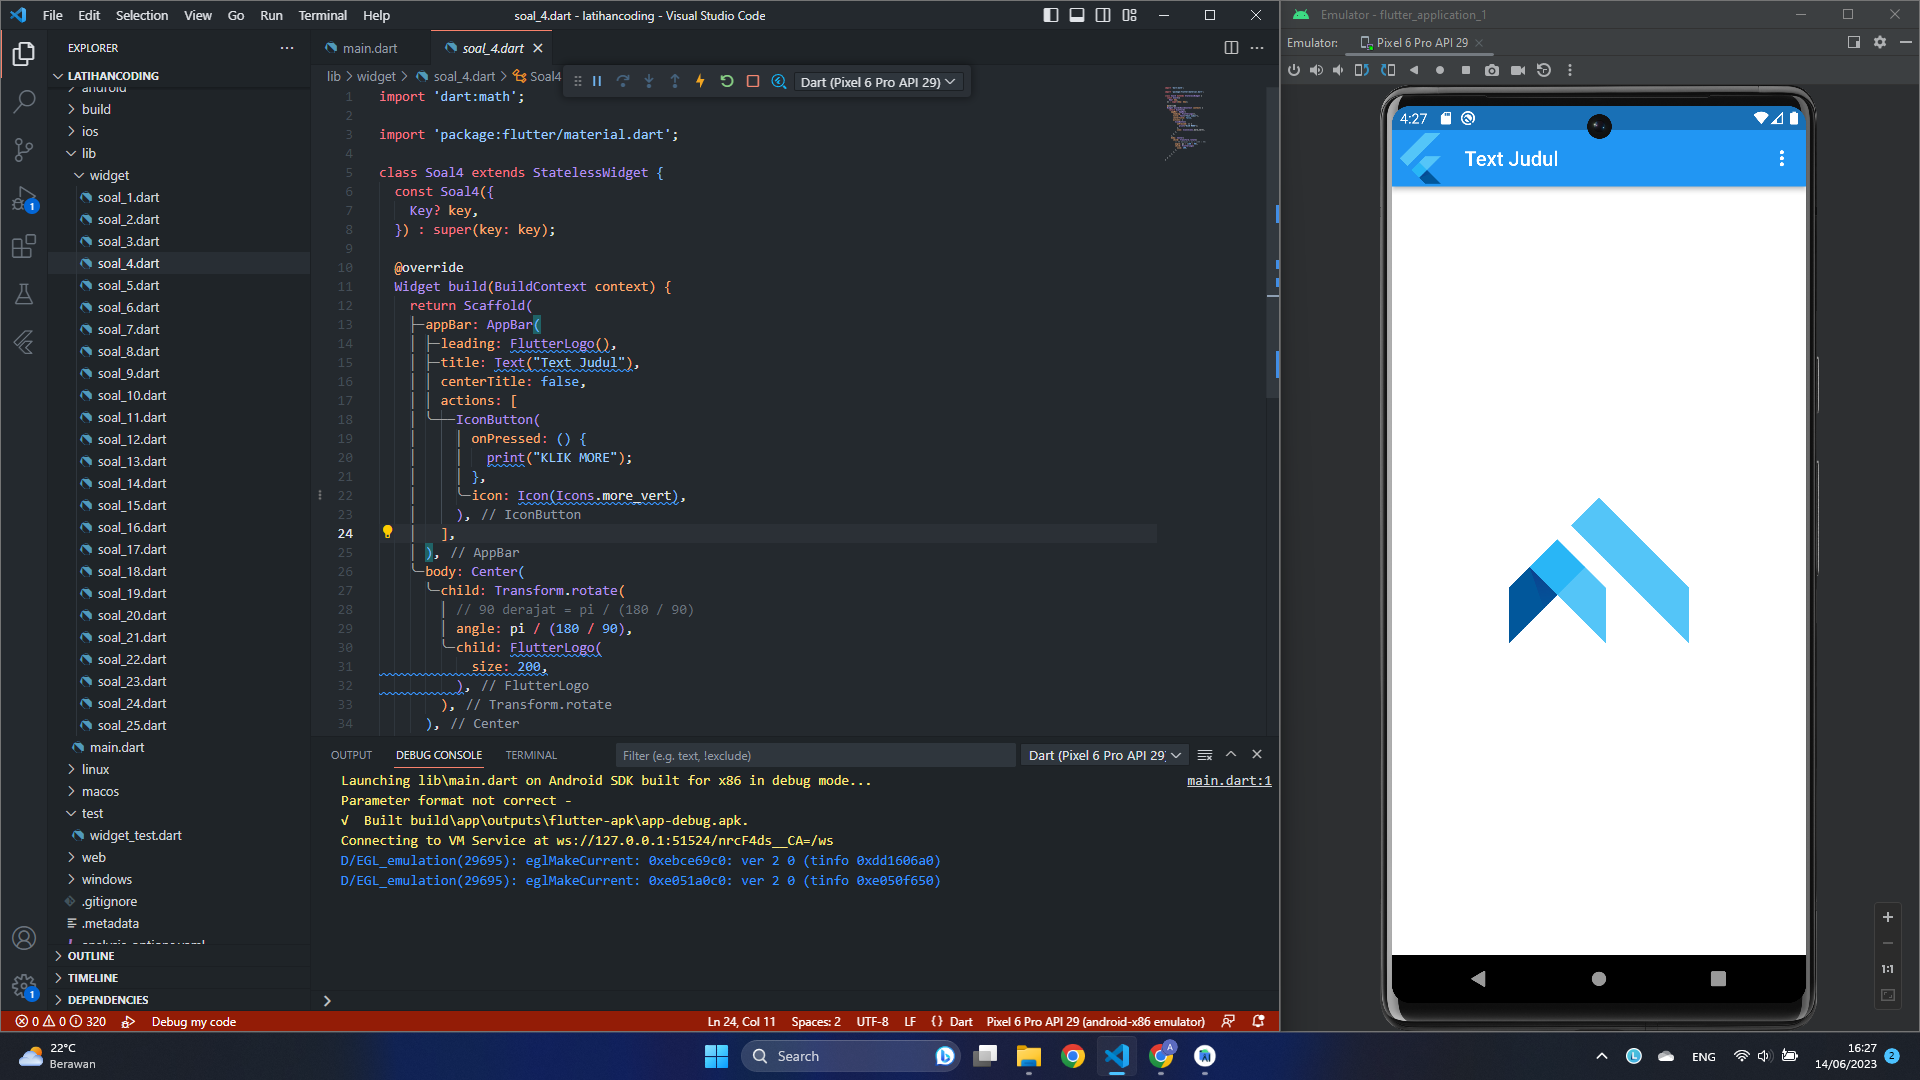
Task: Open the Testing flask view
Action: (x=24, y=294)
